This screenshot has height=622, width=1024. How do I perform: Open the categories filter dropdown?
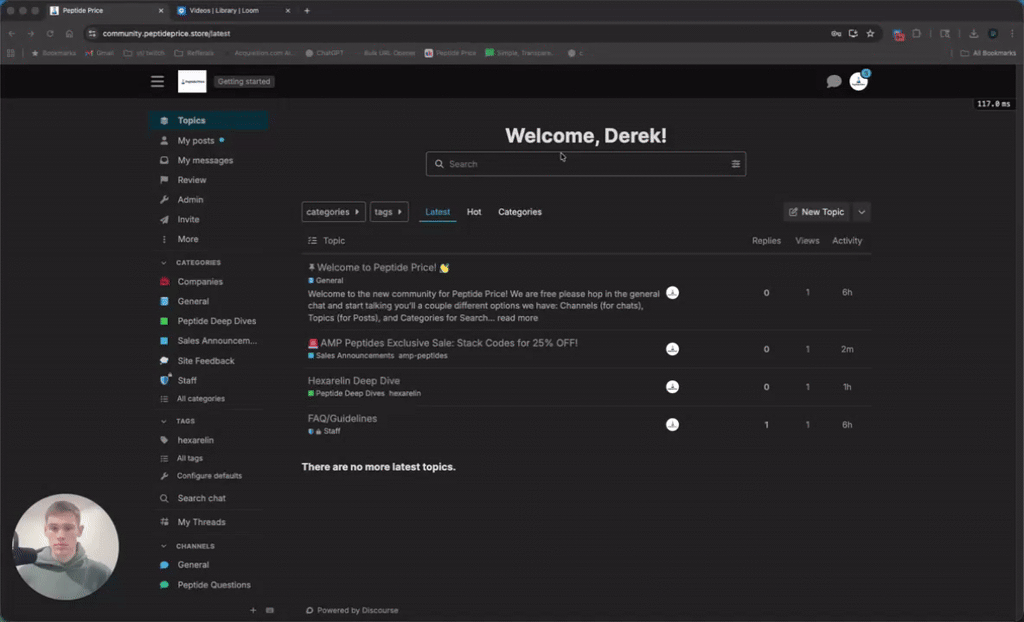tap(333, 212)
